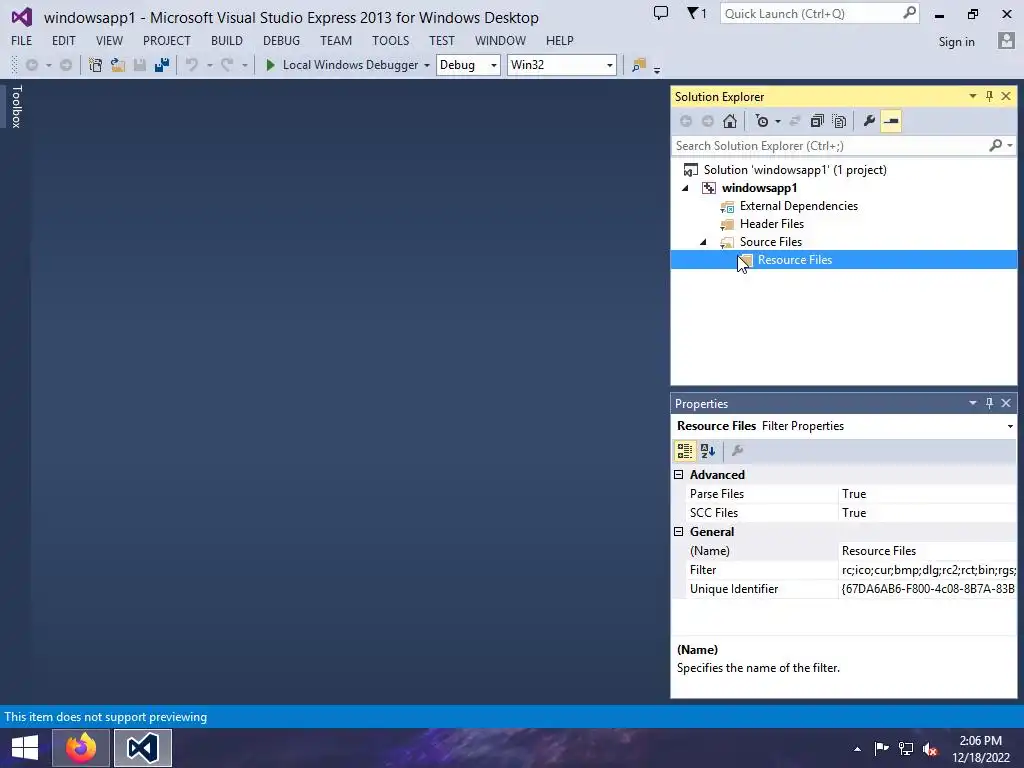
Task: Select the Header Files folder
Action: [771, 224]
